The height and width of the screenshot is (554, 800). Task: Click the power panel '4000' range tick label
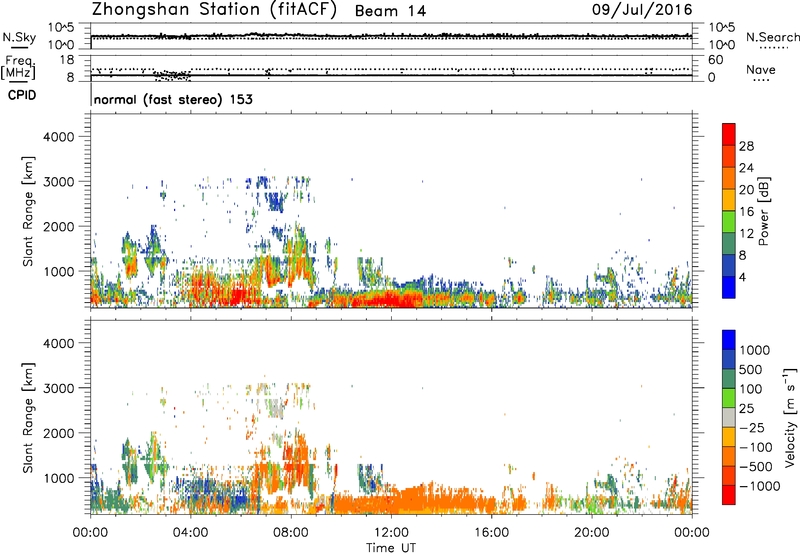coord(58,137)
